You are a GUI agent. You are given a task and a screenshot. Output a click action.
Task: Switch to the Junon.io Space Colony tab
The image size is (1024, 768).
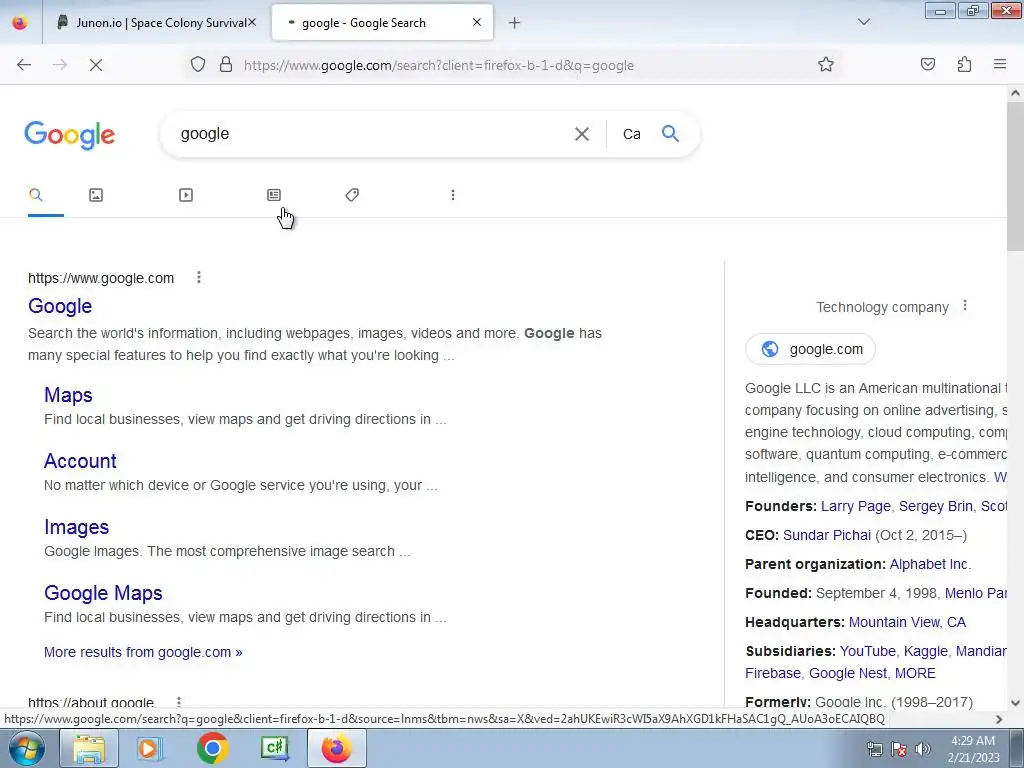tap(157, 23)
